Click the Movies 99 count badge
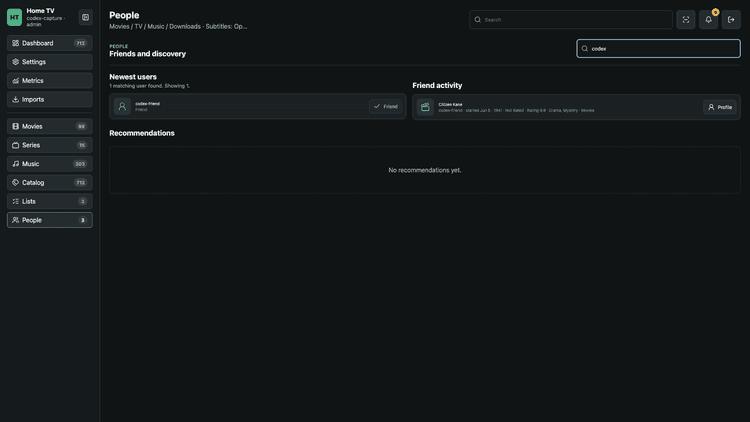Image resolution: width=750 pixels, height=422 pixels. coord(81,126)
